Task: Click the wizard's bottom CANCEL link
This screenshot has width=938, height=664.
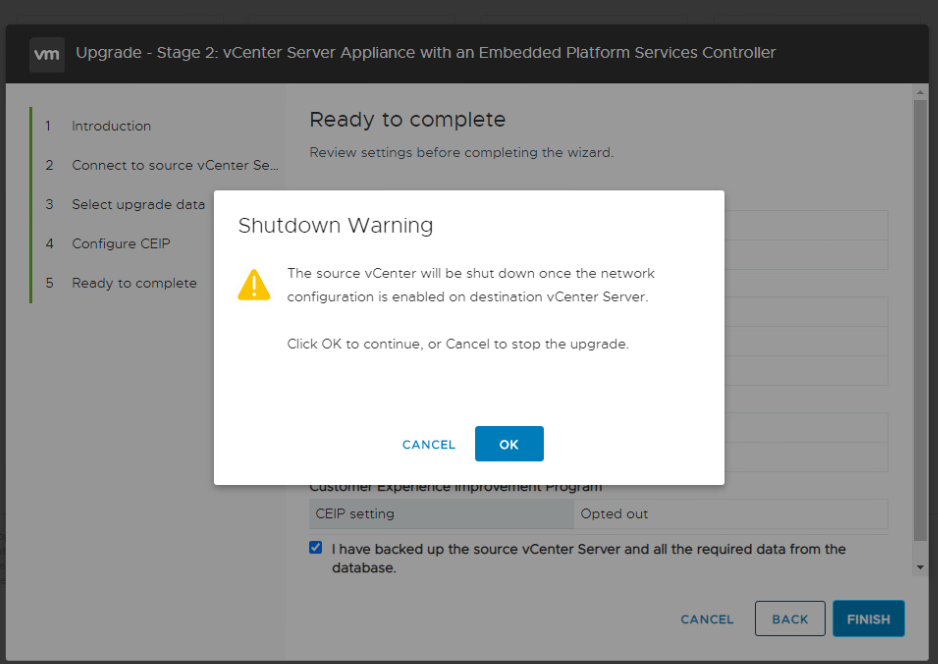Action: tap(706, 619)
